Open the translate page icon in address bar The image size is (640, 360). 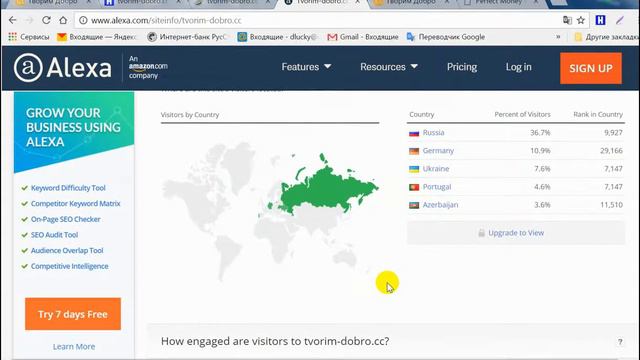[x=567, y=20]
